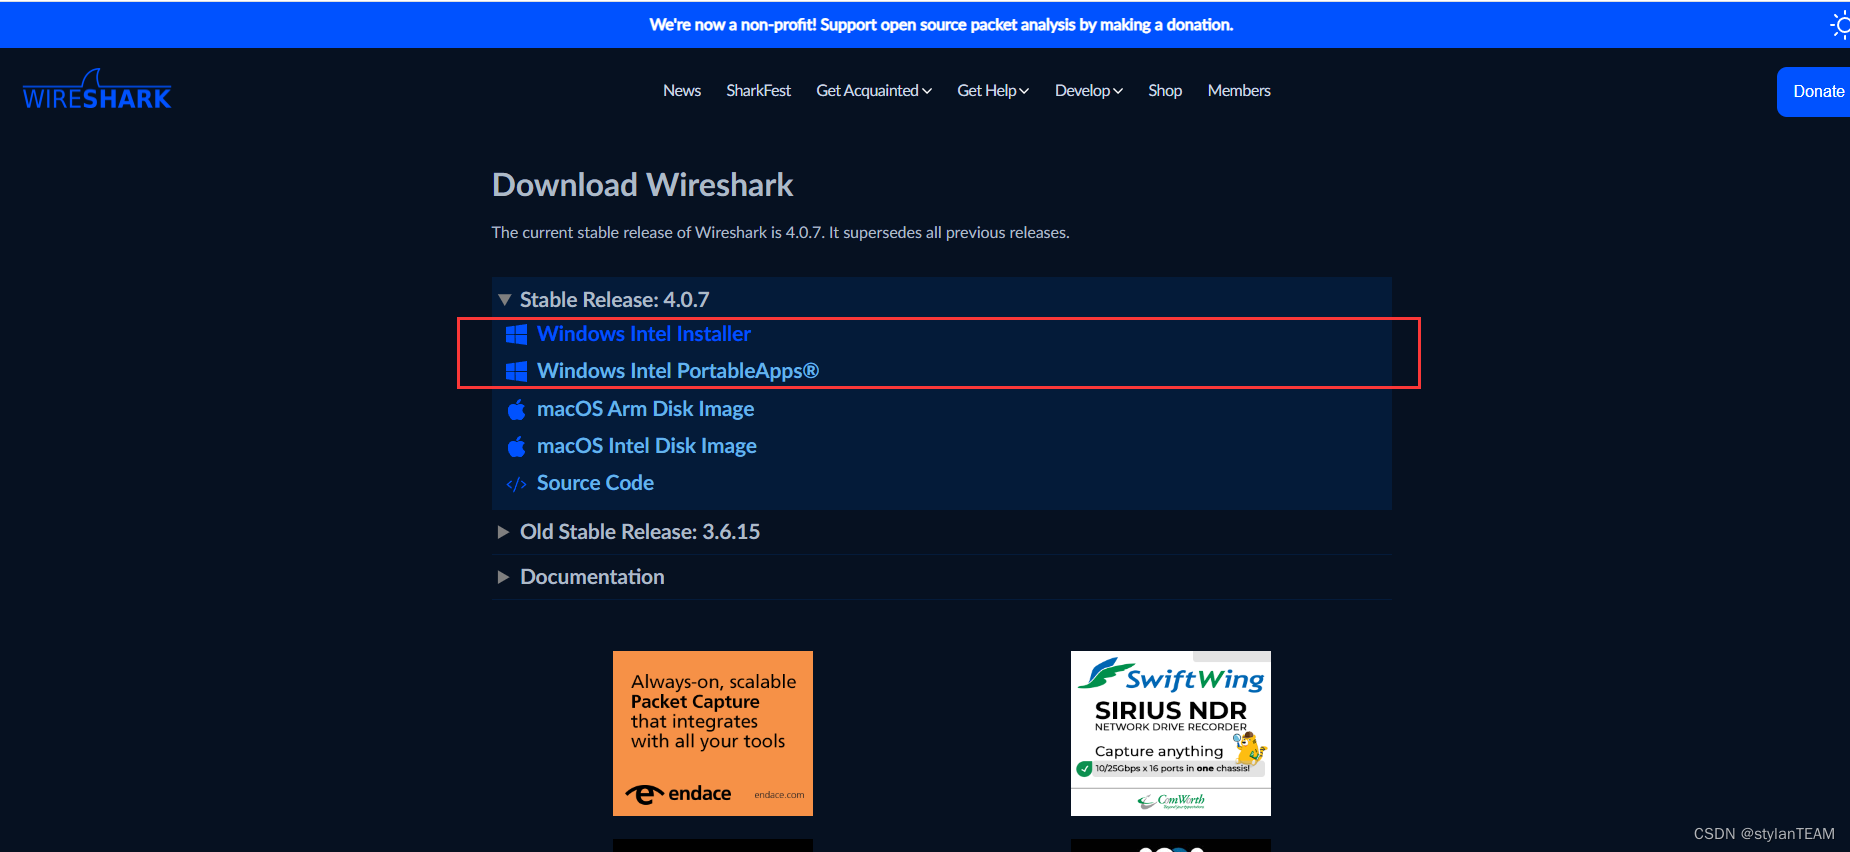Go to the SharkFest page

tap(758, 90)
